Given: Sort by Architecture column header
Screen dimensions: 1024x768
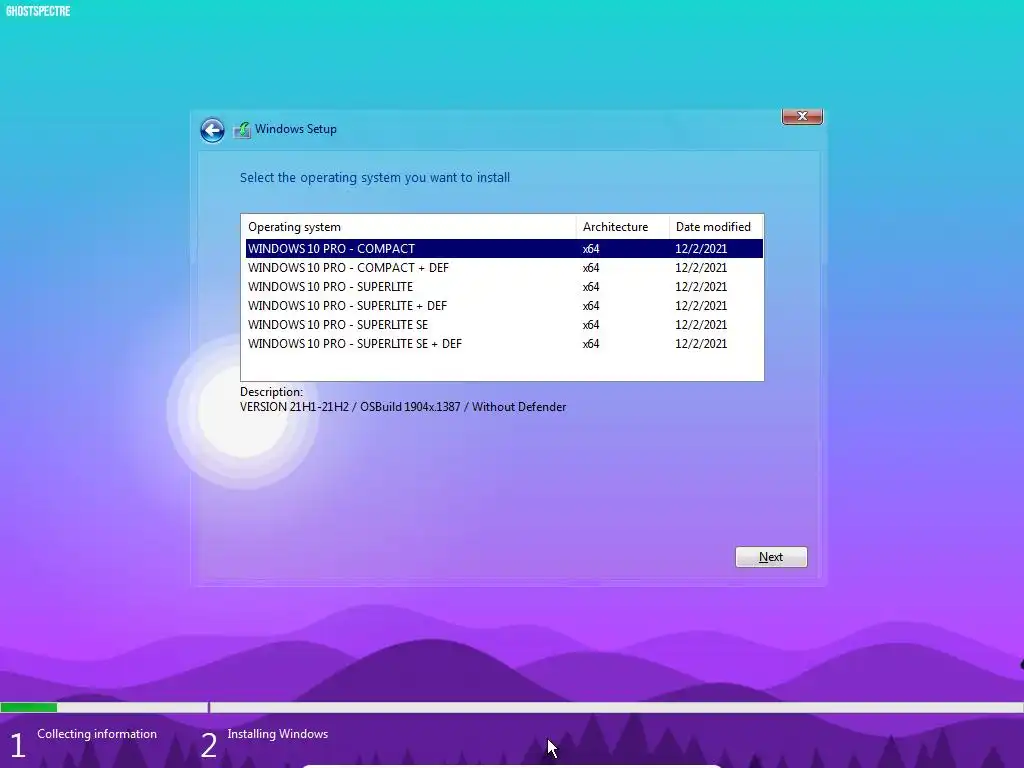Looking at the screenshot, I should coord(622,227).
